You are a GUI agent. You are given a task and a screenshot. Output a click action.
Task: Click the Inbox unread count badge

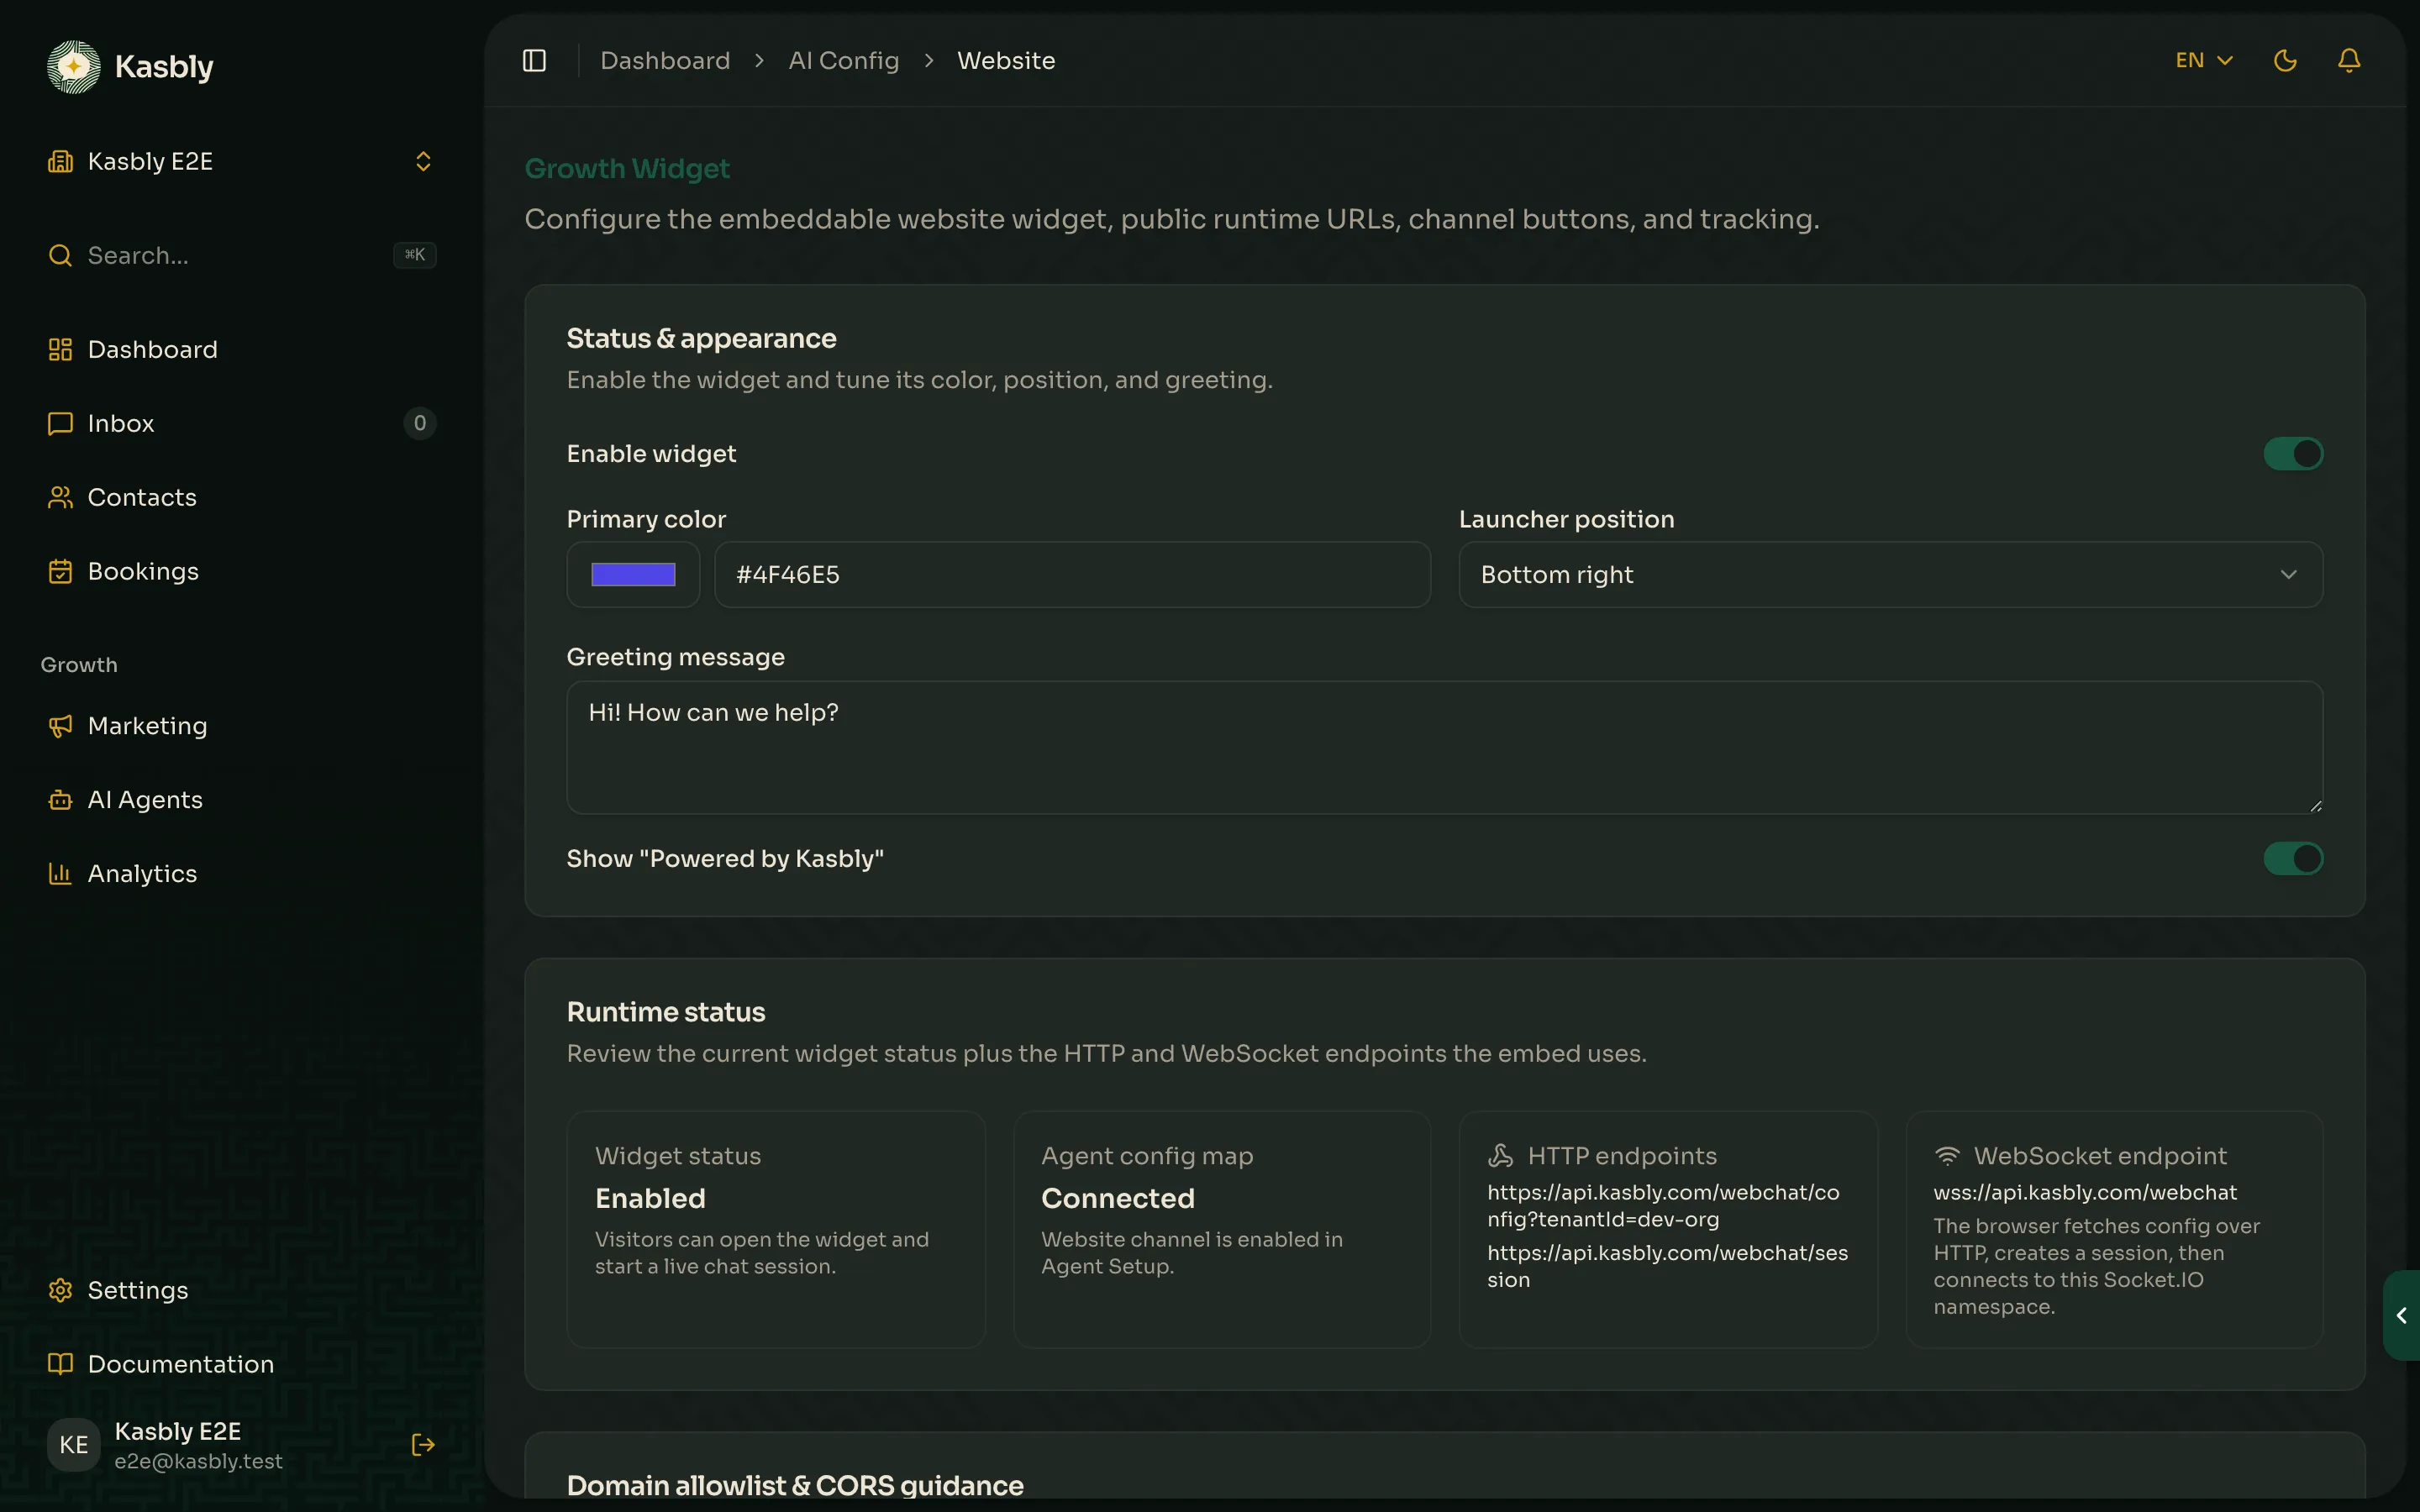pyautogui.click(x=420, y=424)
